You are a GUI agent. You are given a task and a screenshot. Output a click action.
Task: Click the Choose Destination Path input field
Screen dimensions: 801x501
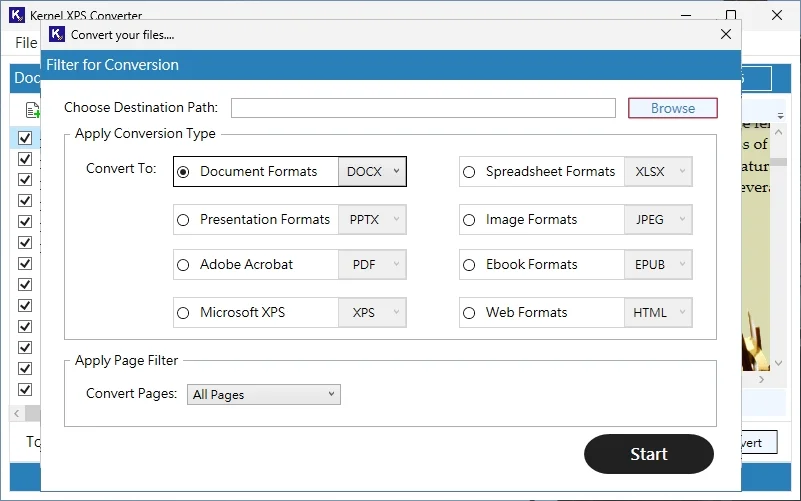[x=423, y=108]
